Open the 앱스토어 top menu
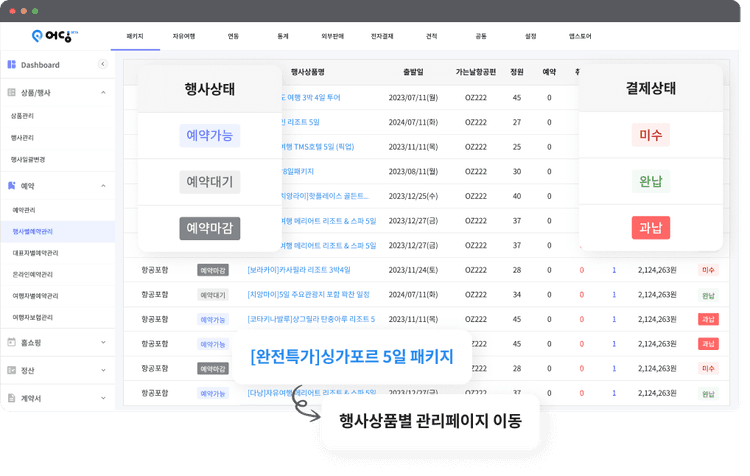The width and height of the screenshot is (750, 476). click(579, 36)
